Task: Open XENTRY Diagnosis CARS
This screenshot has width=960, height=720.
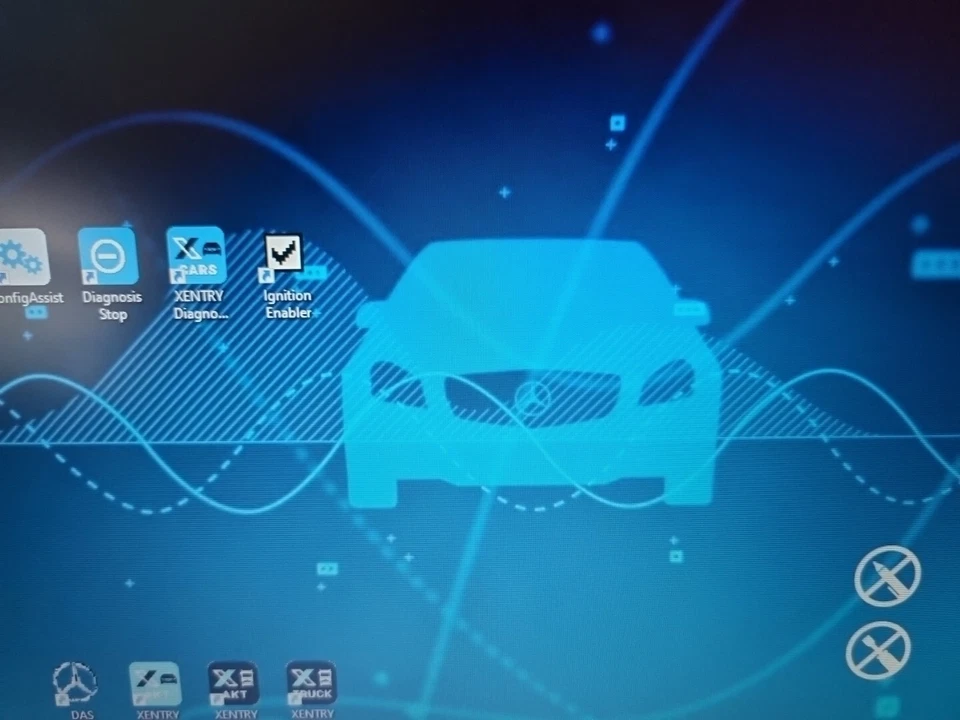Action: [x=196, y=253]
